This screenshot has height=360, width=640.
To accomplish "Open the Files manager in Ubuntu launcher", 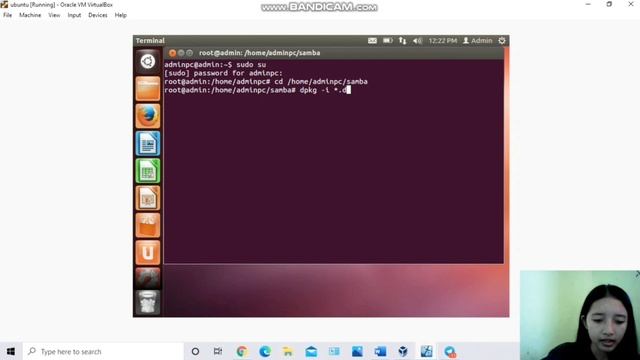I will [148, 88].
